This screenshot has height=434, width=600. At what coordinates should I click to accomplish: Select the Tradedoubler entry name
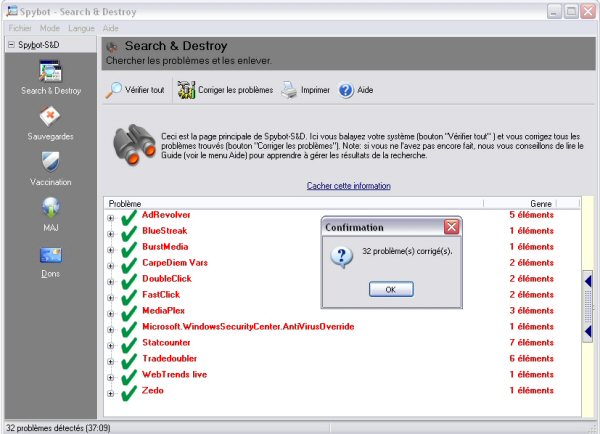pos(170,359)
